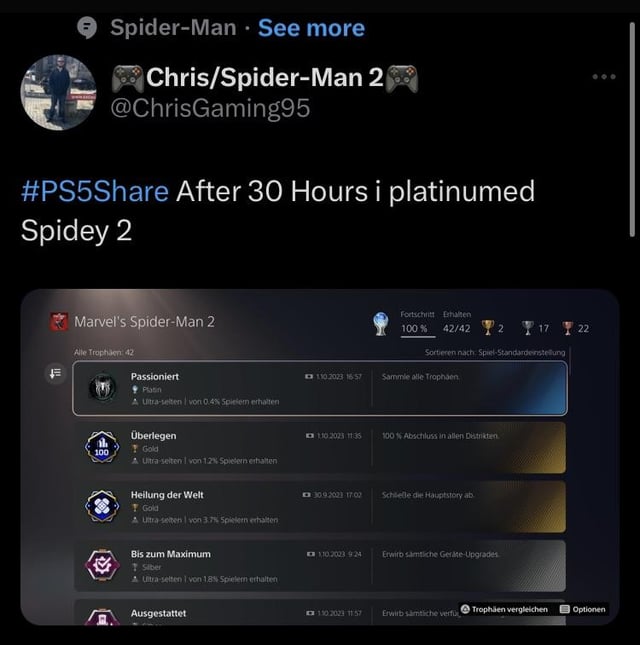The height and width of the screenshot is (645, 640).
Task: Click the Heilung der Welt trophy badge
Action: 102,506
